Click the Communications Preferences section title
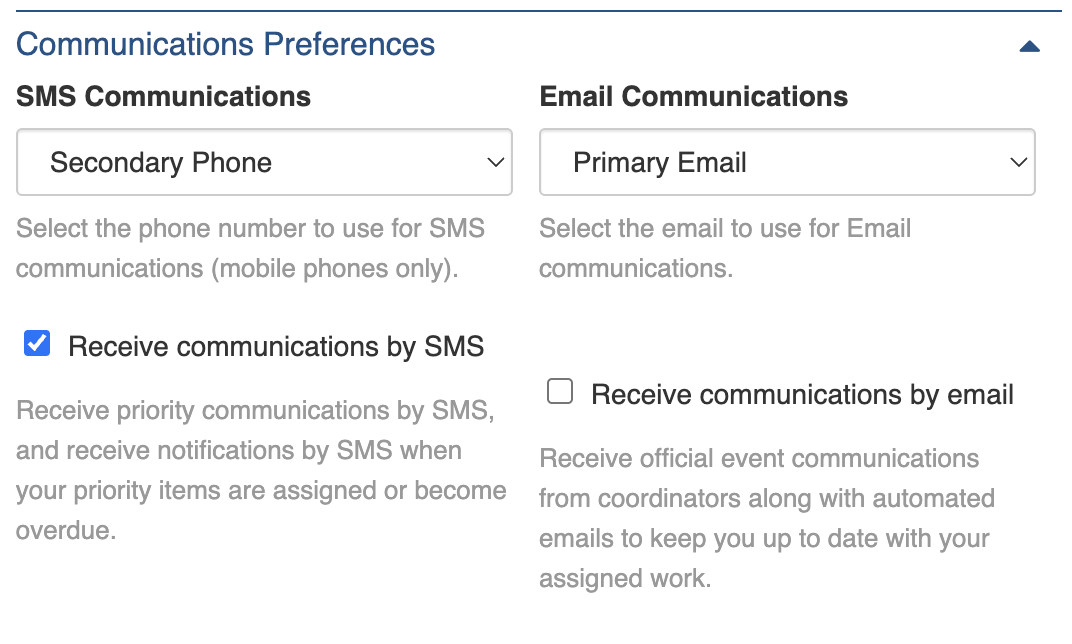Image resolution: width=1072 pixels, height=644 pixels. pyautogui.click(x=226, y=45)
